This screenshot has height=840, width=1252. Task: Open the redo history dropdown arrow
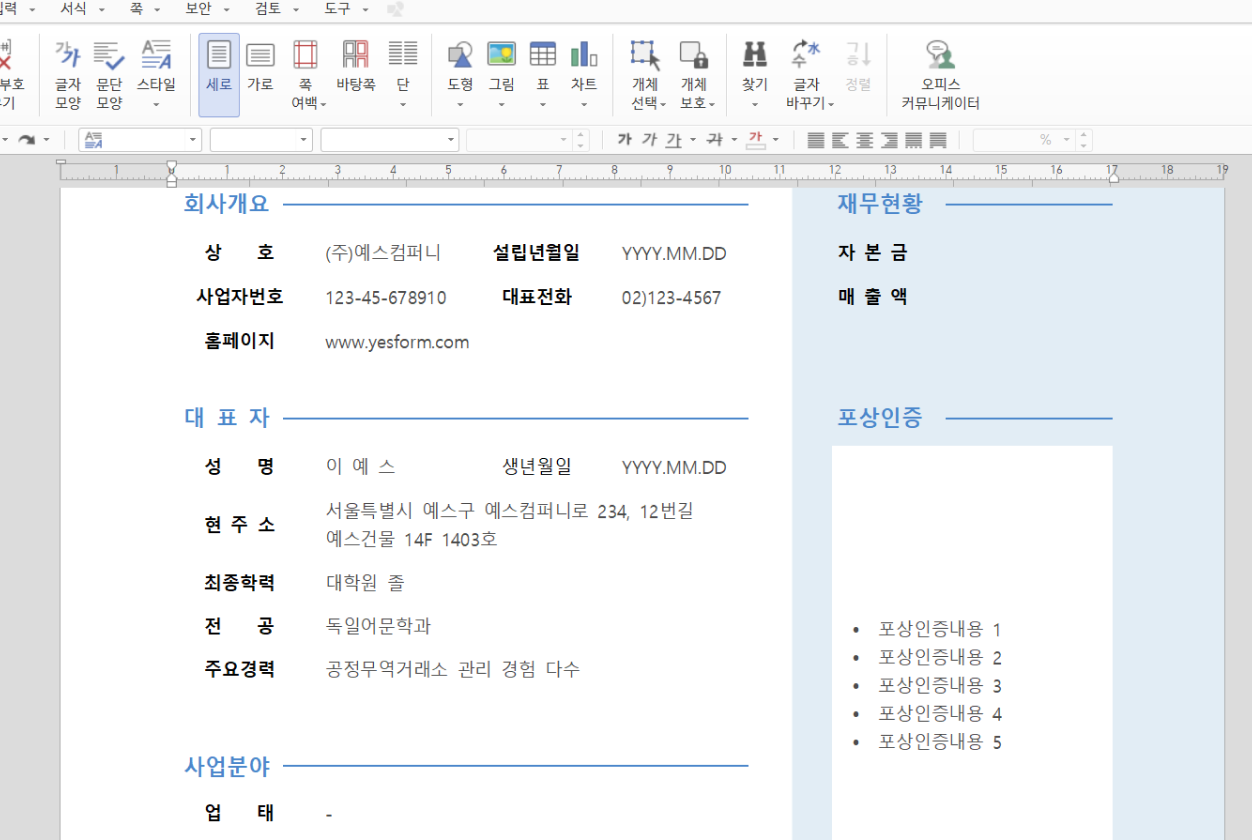(x=46, y=140)
